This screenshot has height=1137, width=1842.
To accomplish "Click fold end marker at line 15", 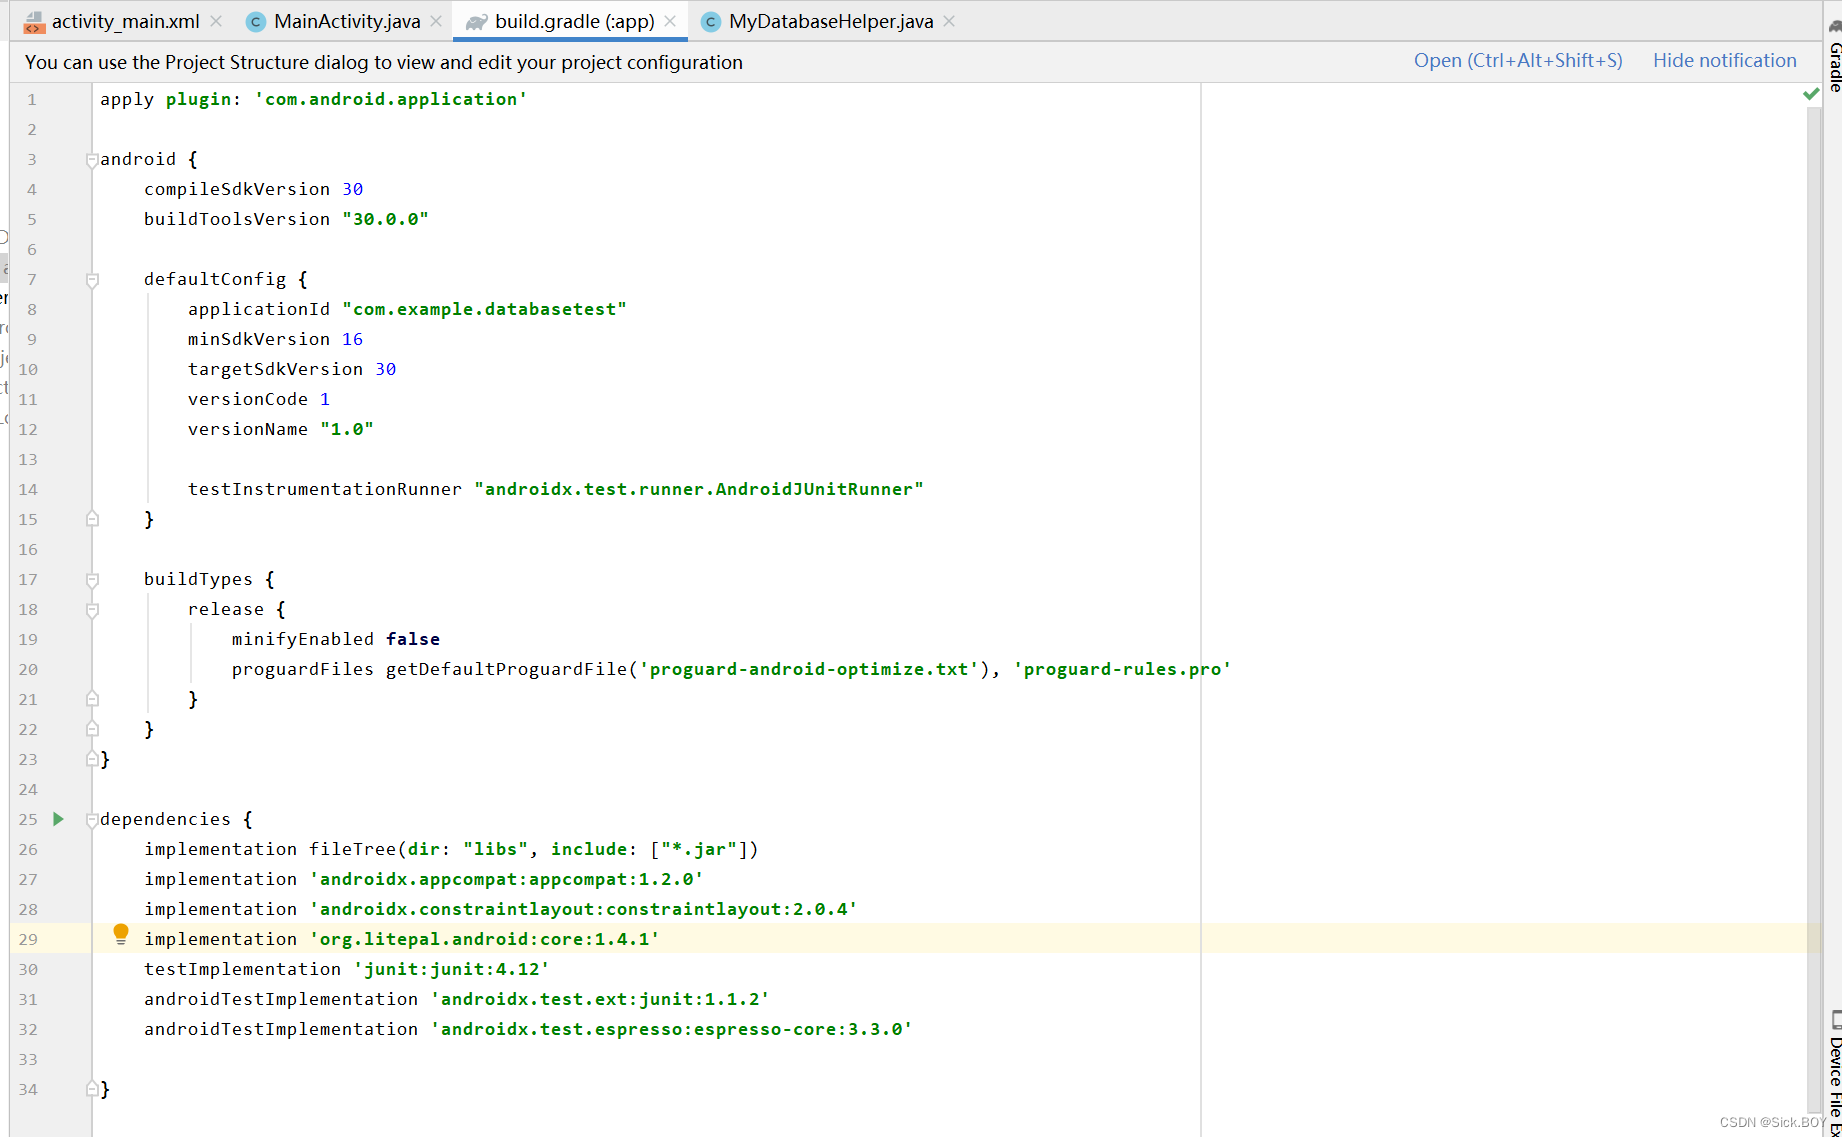I will (x=92, y=519).
